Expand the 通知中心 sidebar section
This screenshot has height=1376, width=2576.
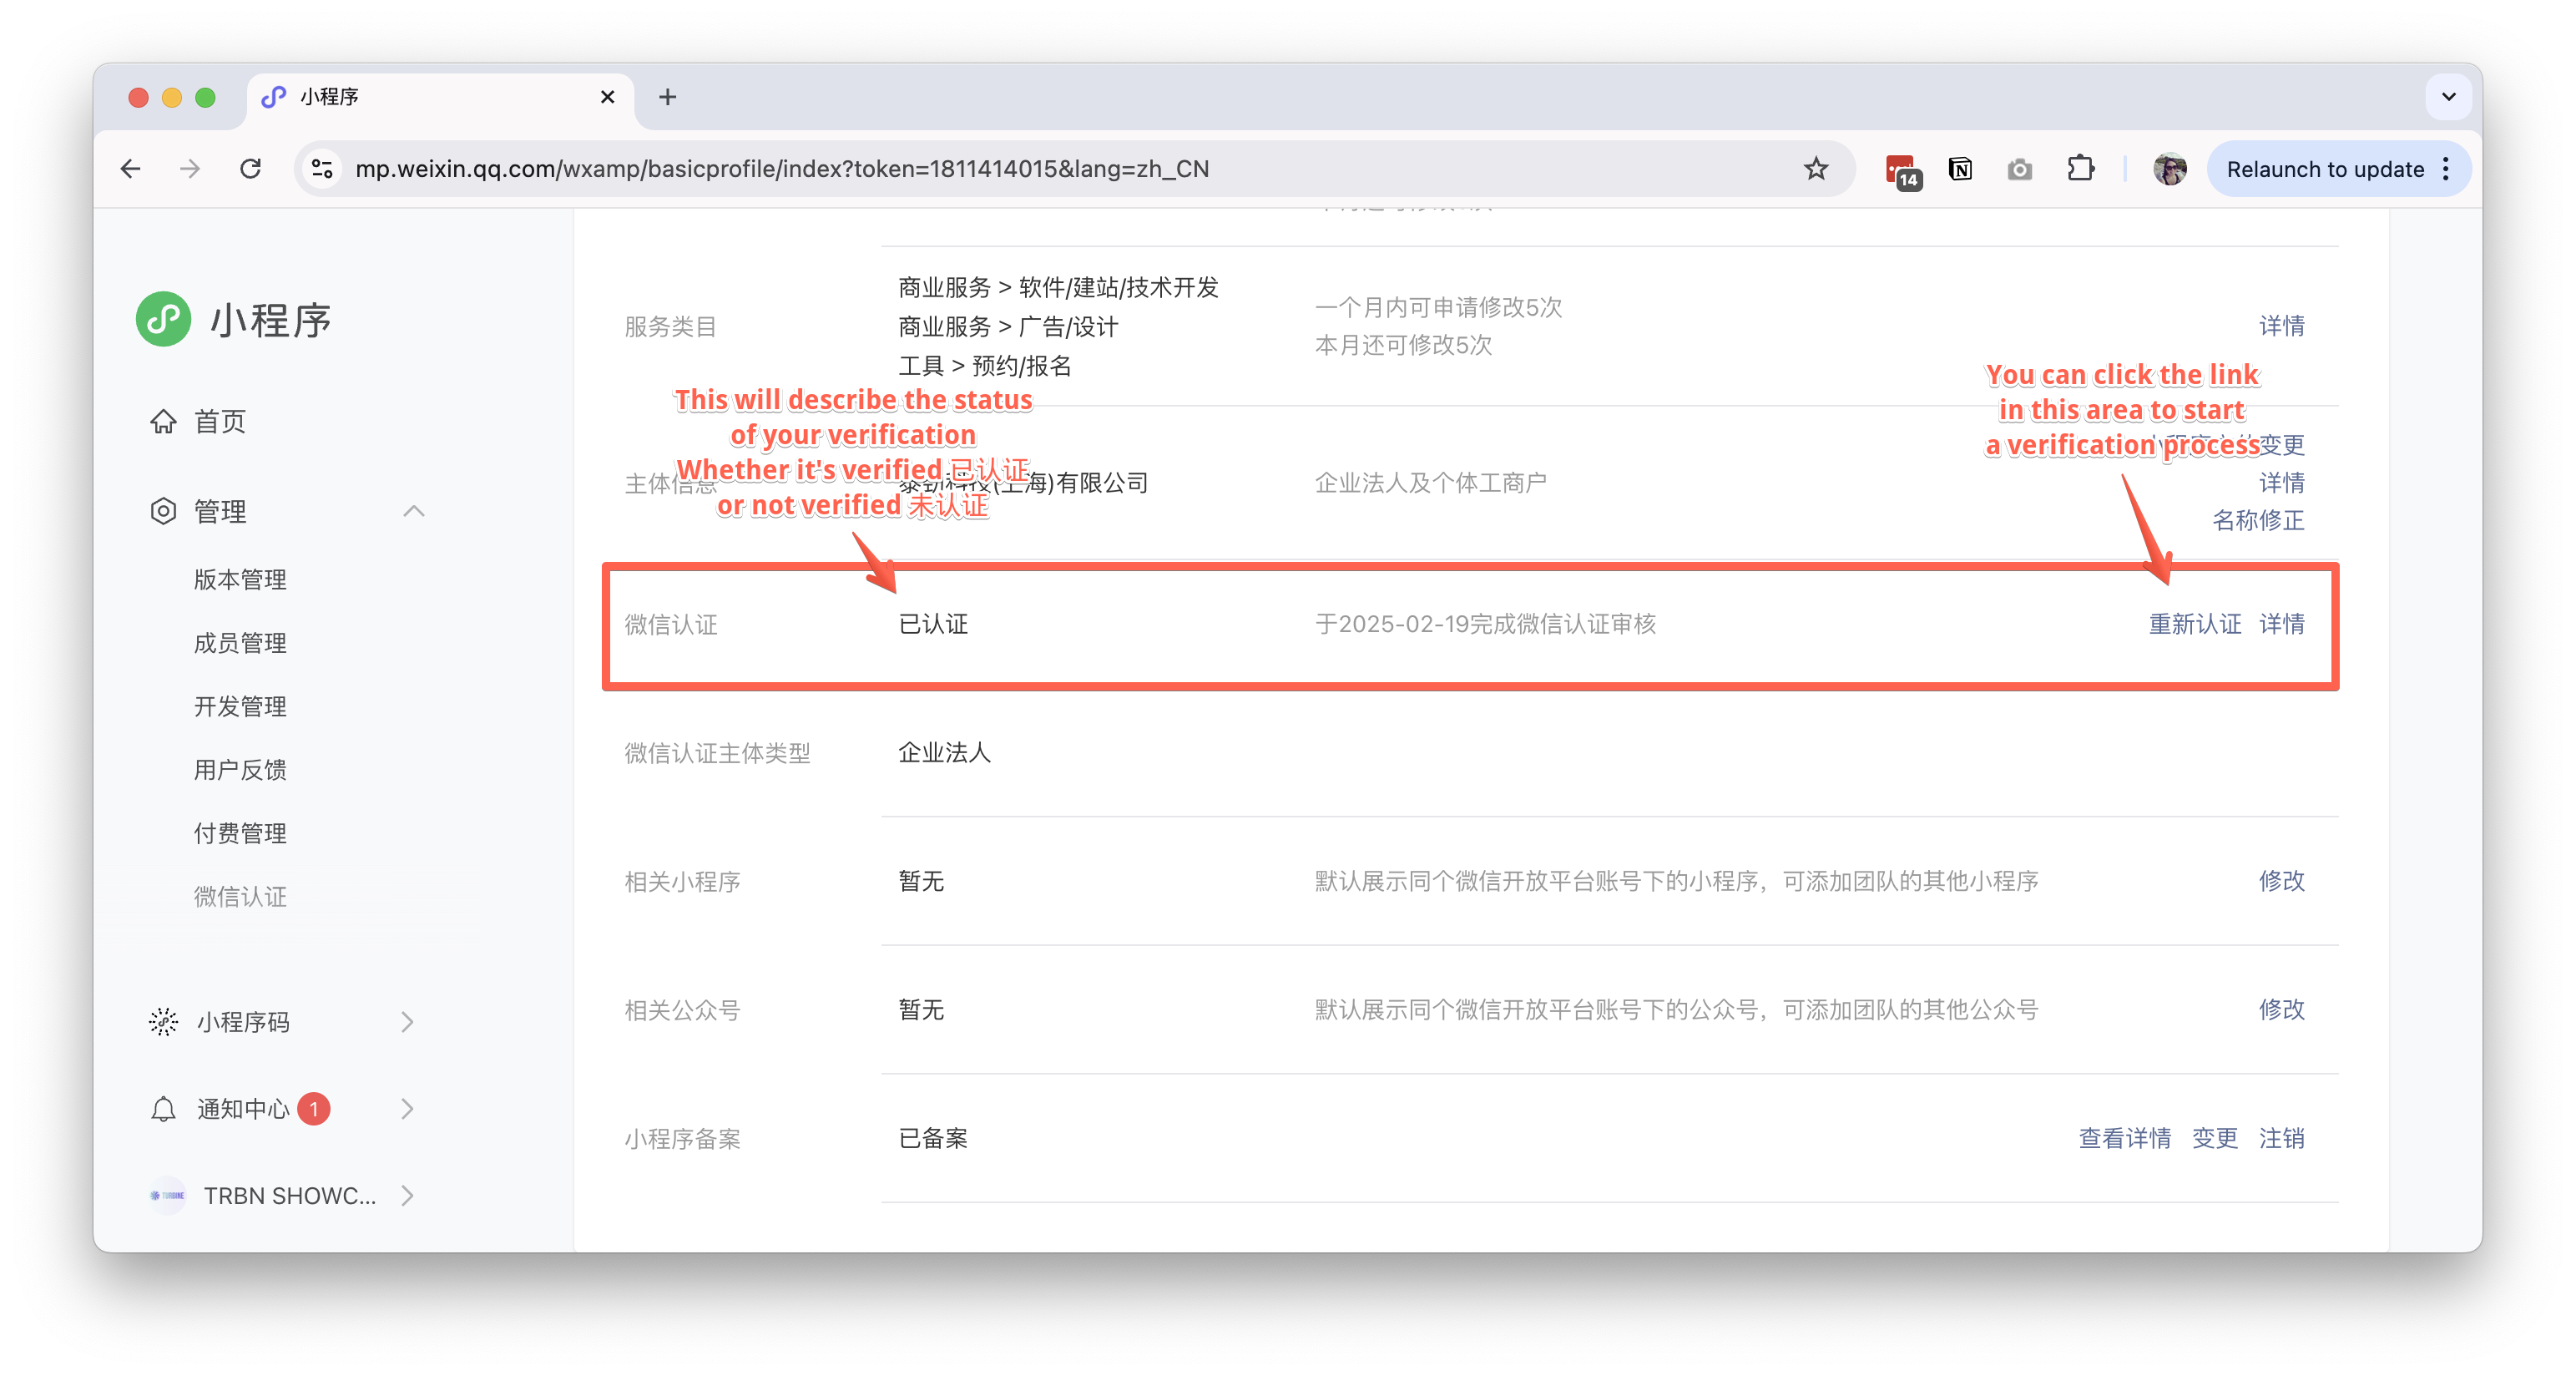407,1109
